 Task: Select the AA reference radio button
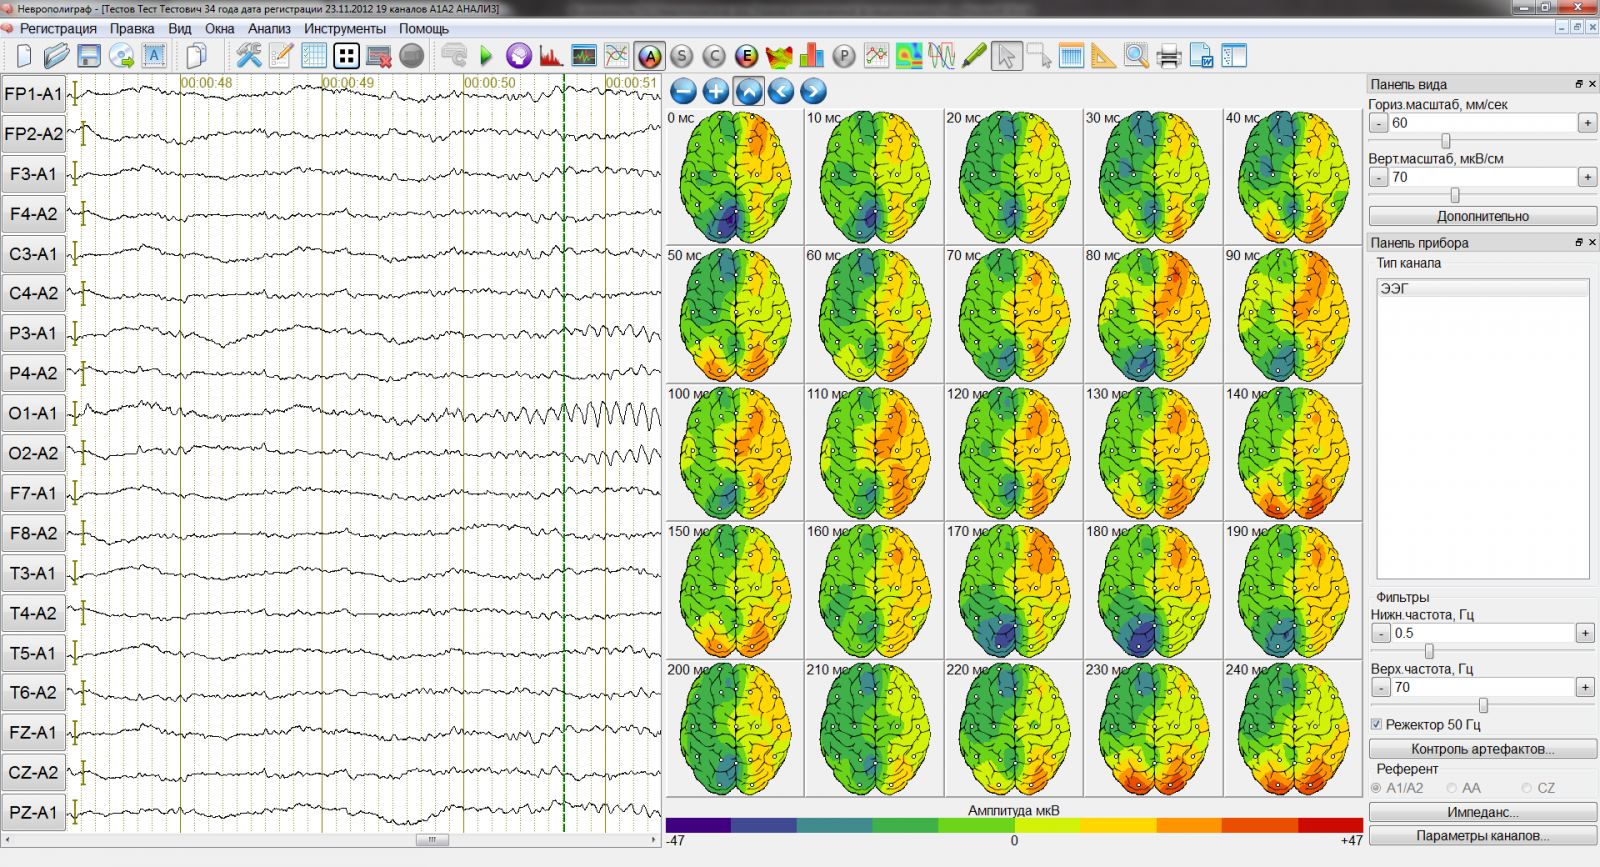pos(1452,788)
